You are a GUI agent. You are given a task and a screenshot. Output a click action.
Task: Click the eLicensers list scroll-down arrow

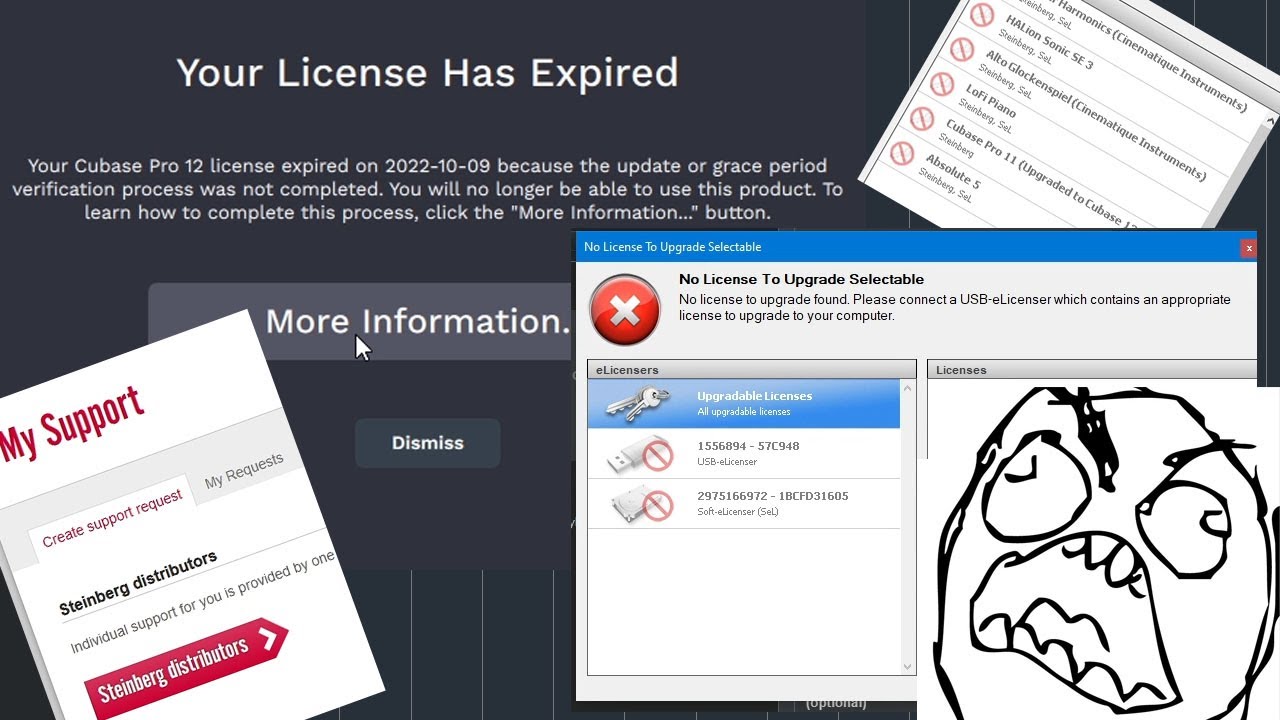pyautogui.click(x=908, y=666)
